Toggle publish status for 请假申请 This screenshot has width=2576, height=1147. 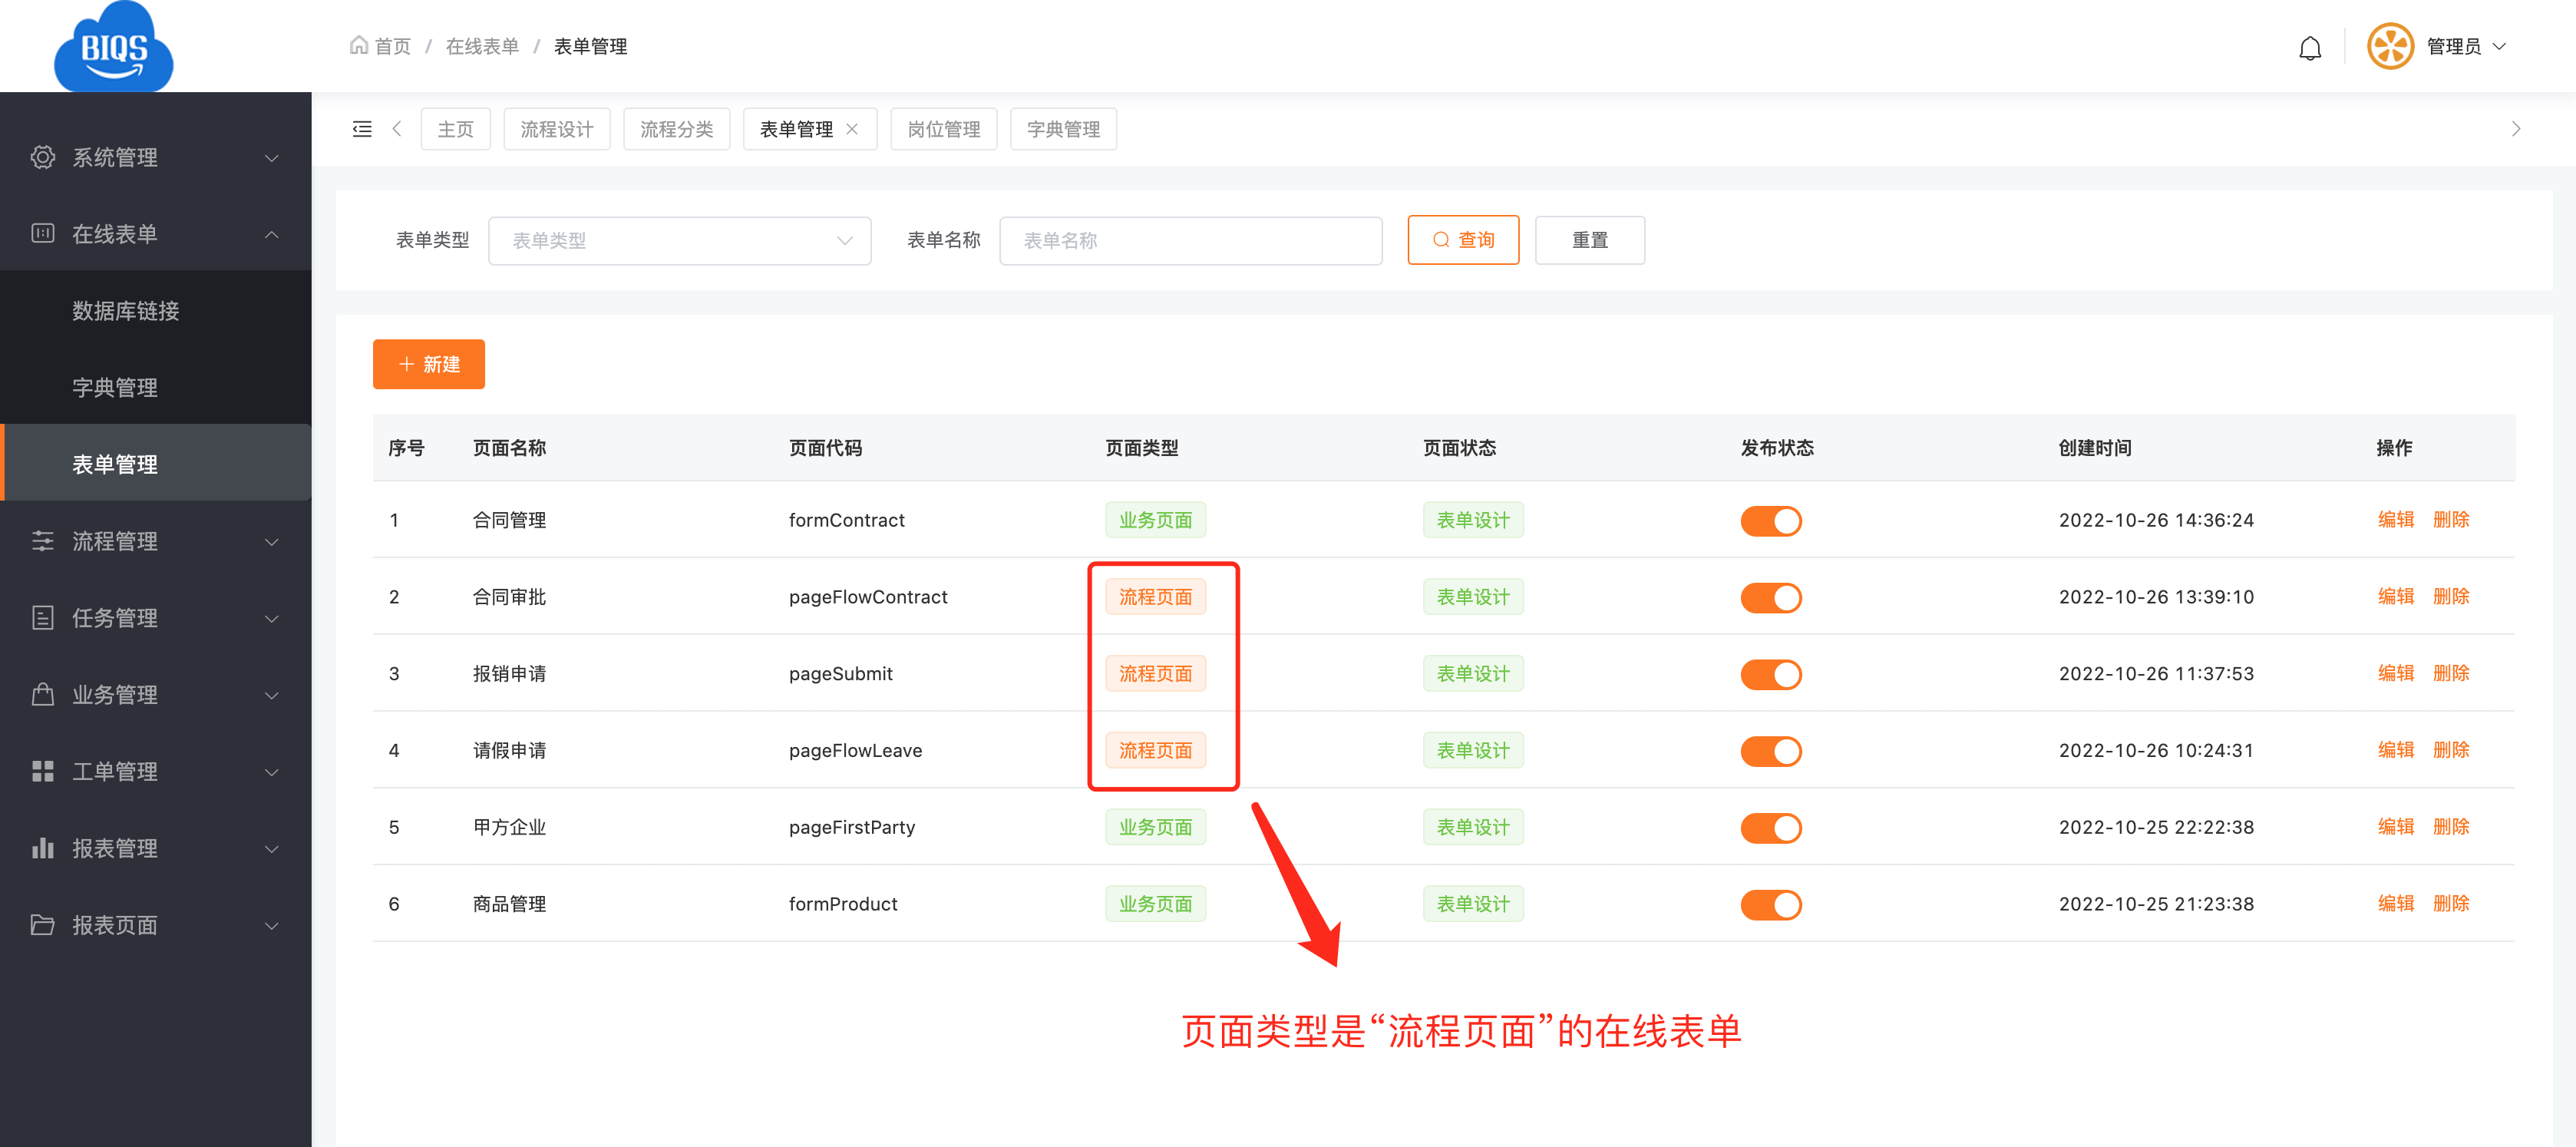coord(1770,751)
